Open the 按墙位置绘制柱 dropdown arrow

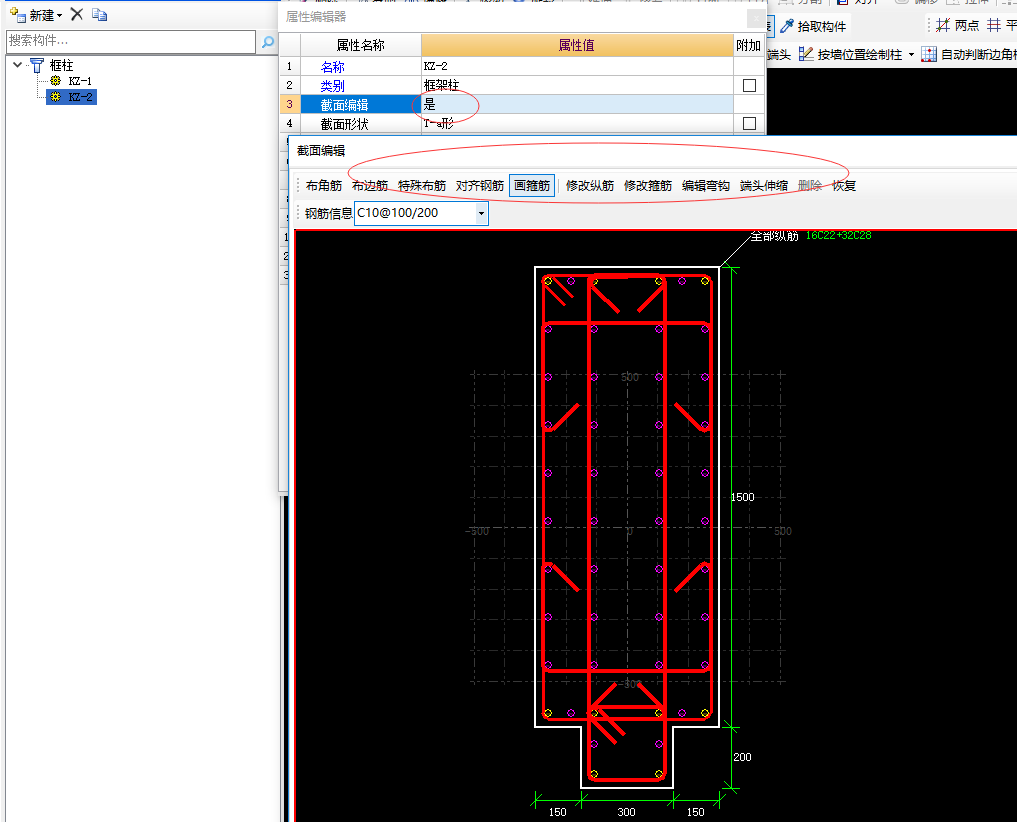click(911, 55)
